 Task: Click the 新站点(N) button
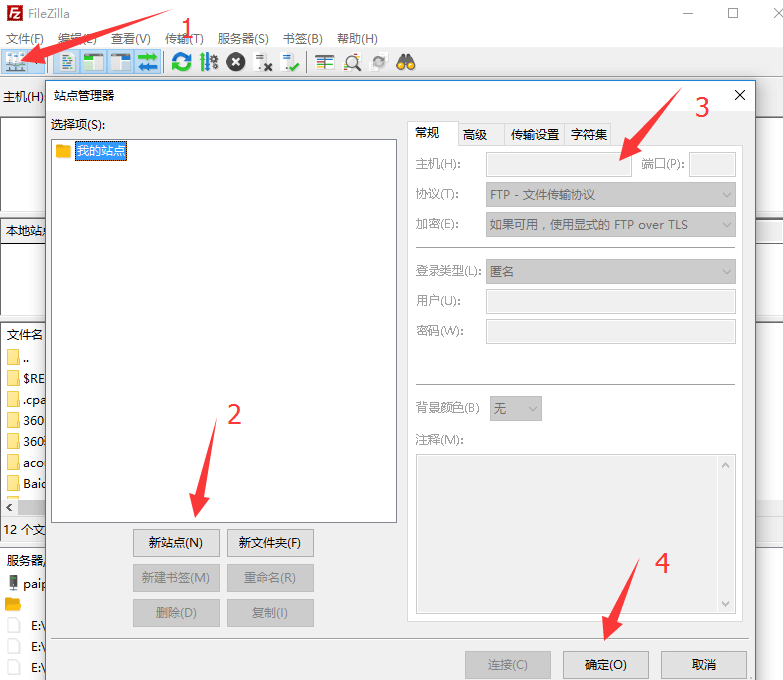tap(176, 543)
